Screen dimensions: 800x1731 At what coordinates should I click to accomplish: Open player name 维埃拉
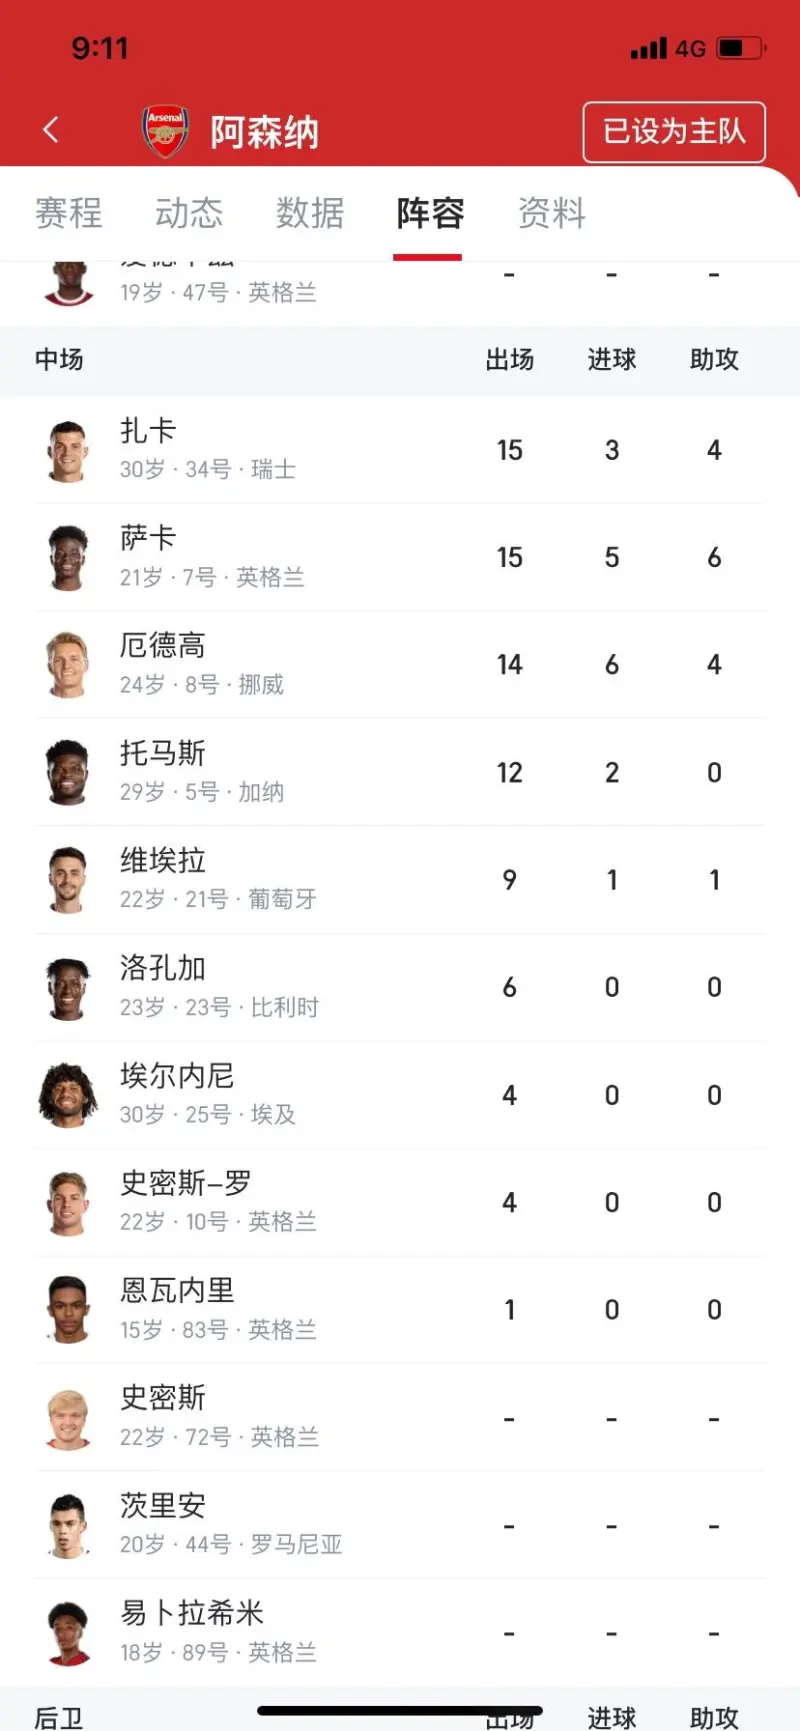[163, 861]
